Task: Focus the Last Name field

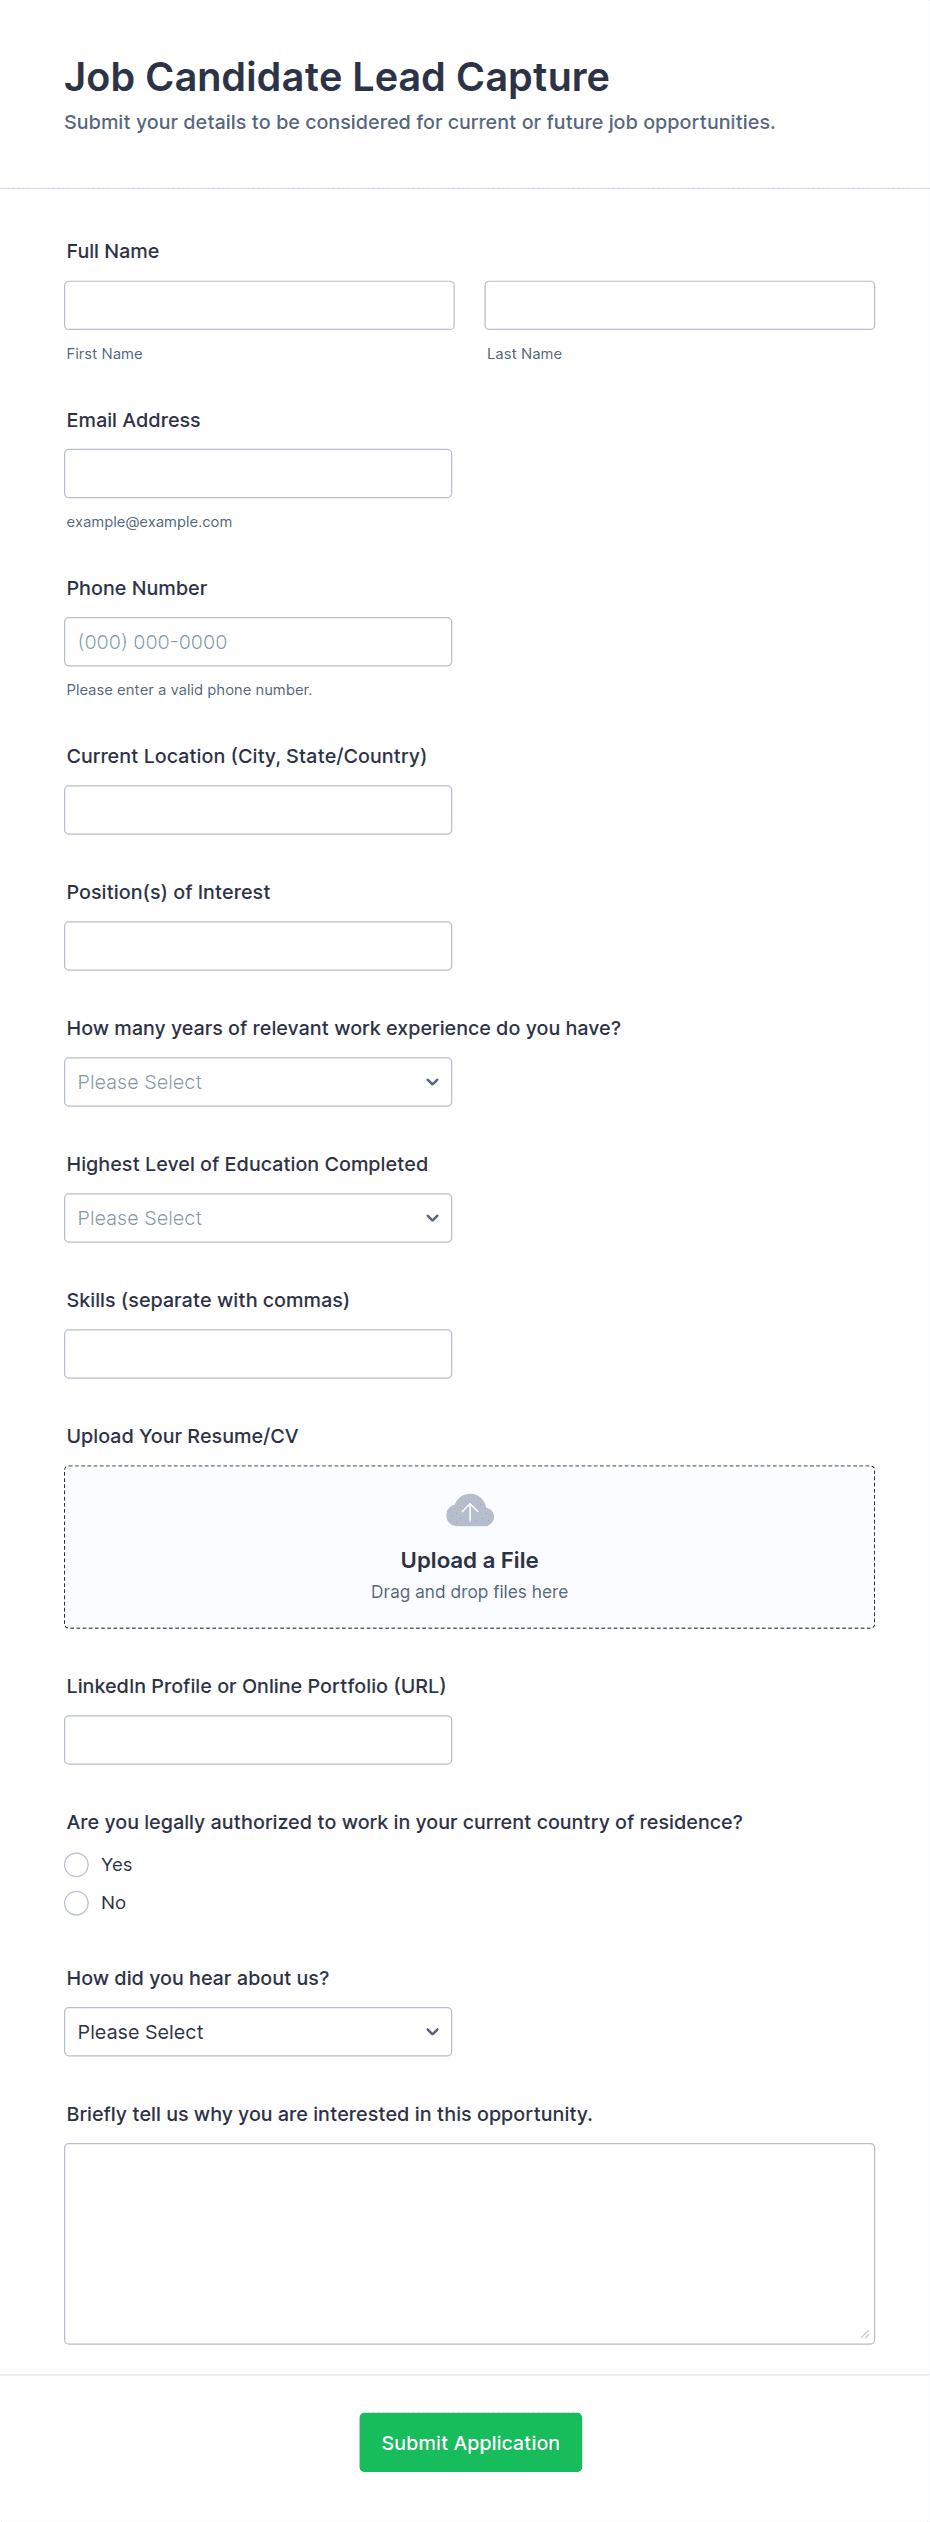Action: click(680, 305)
